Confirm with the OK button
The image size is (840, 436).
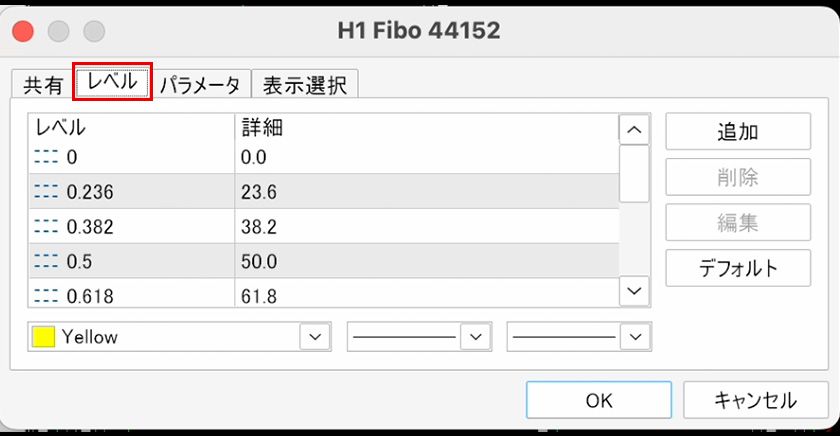click(599, 400)
